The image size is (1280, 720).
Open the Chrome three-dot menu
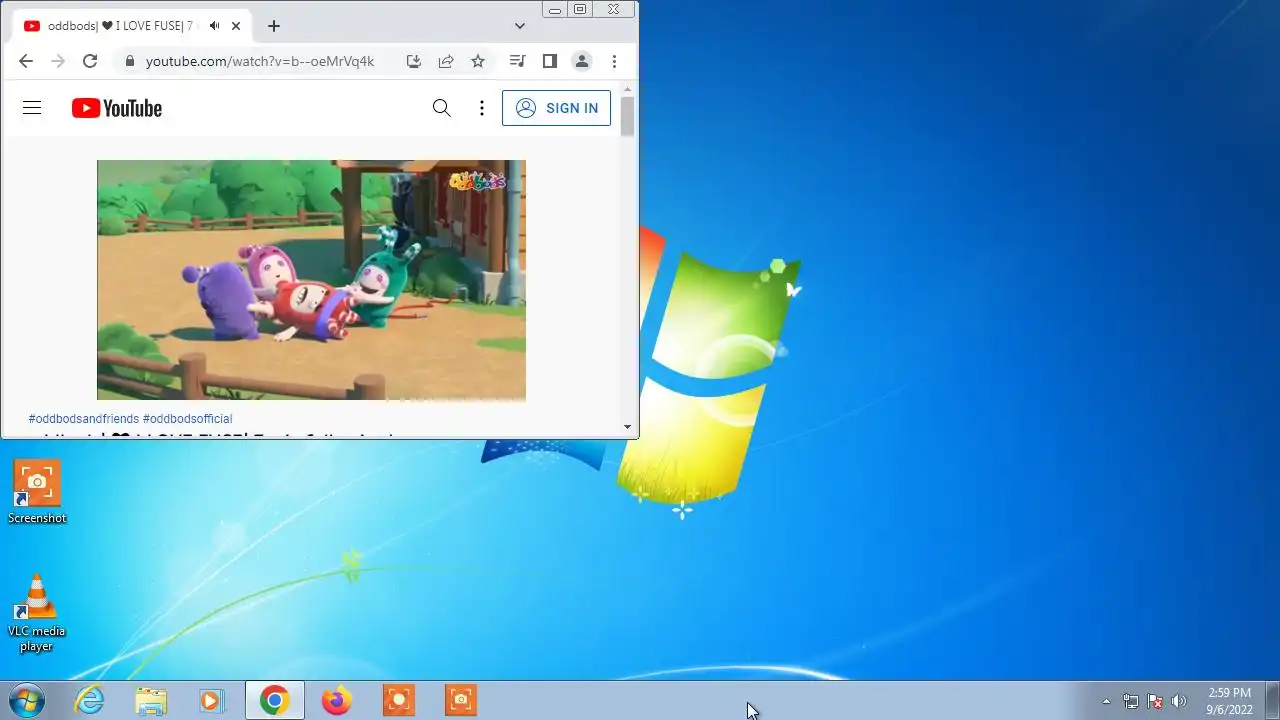point(614,61)
